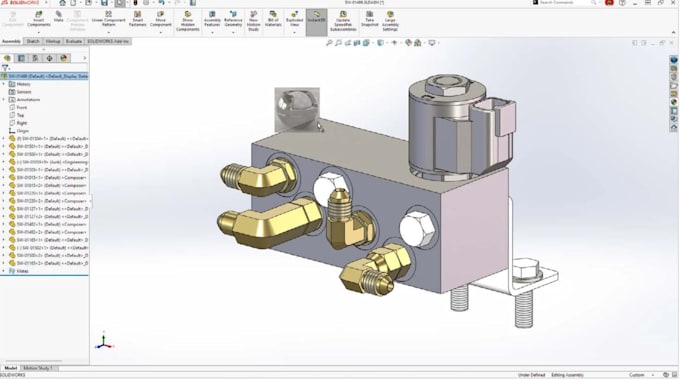This screenshot has height=383, width=680.
Task: Click the Help question mark icon
Action: tap(622, 3)
